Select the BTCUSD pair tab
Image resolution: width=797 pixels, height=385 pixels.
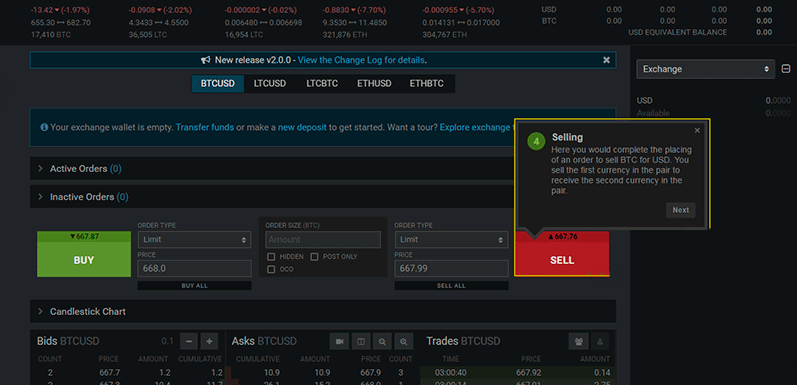click(218, 84)
